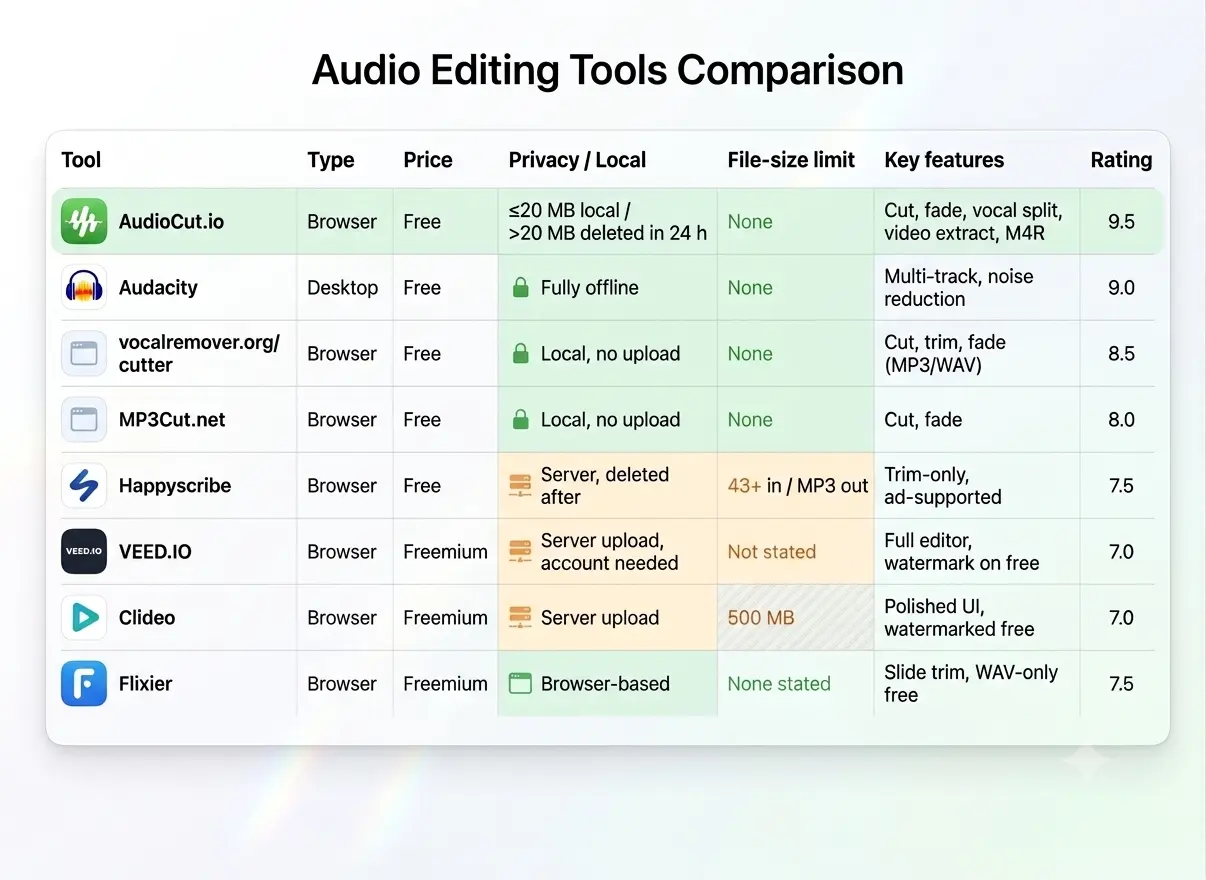This screenshot has height=880, width=1206.
Task: Click the 8.5 rating for vocalremover.org
Action: (x=1121, y=354)
